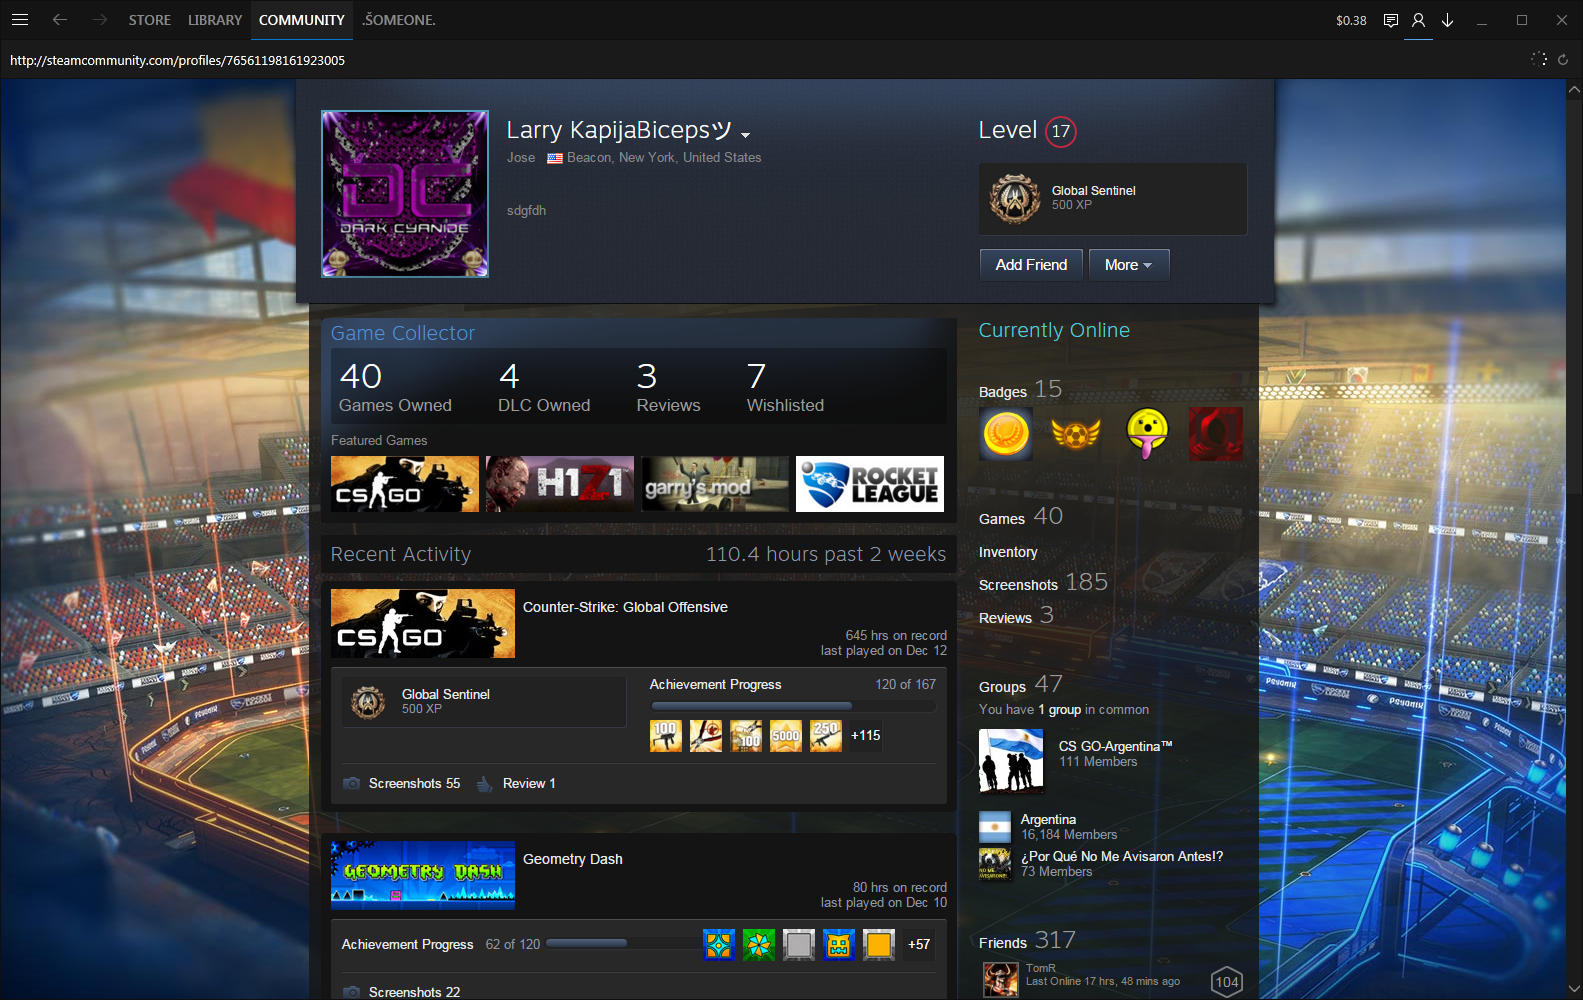Click the golden coin badge

tap(1006, 433)
